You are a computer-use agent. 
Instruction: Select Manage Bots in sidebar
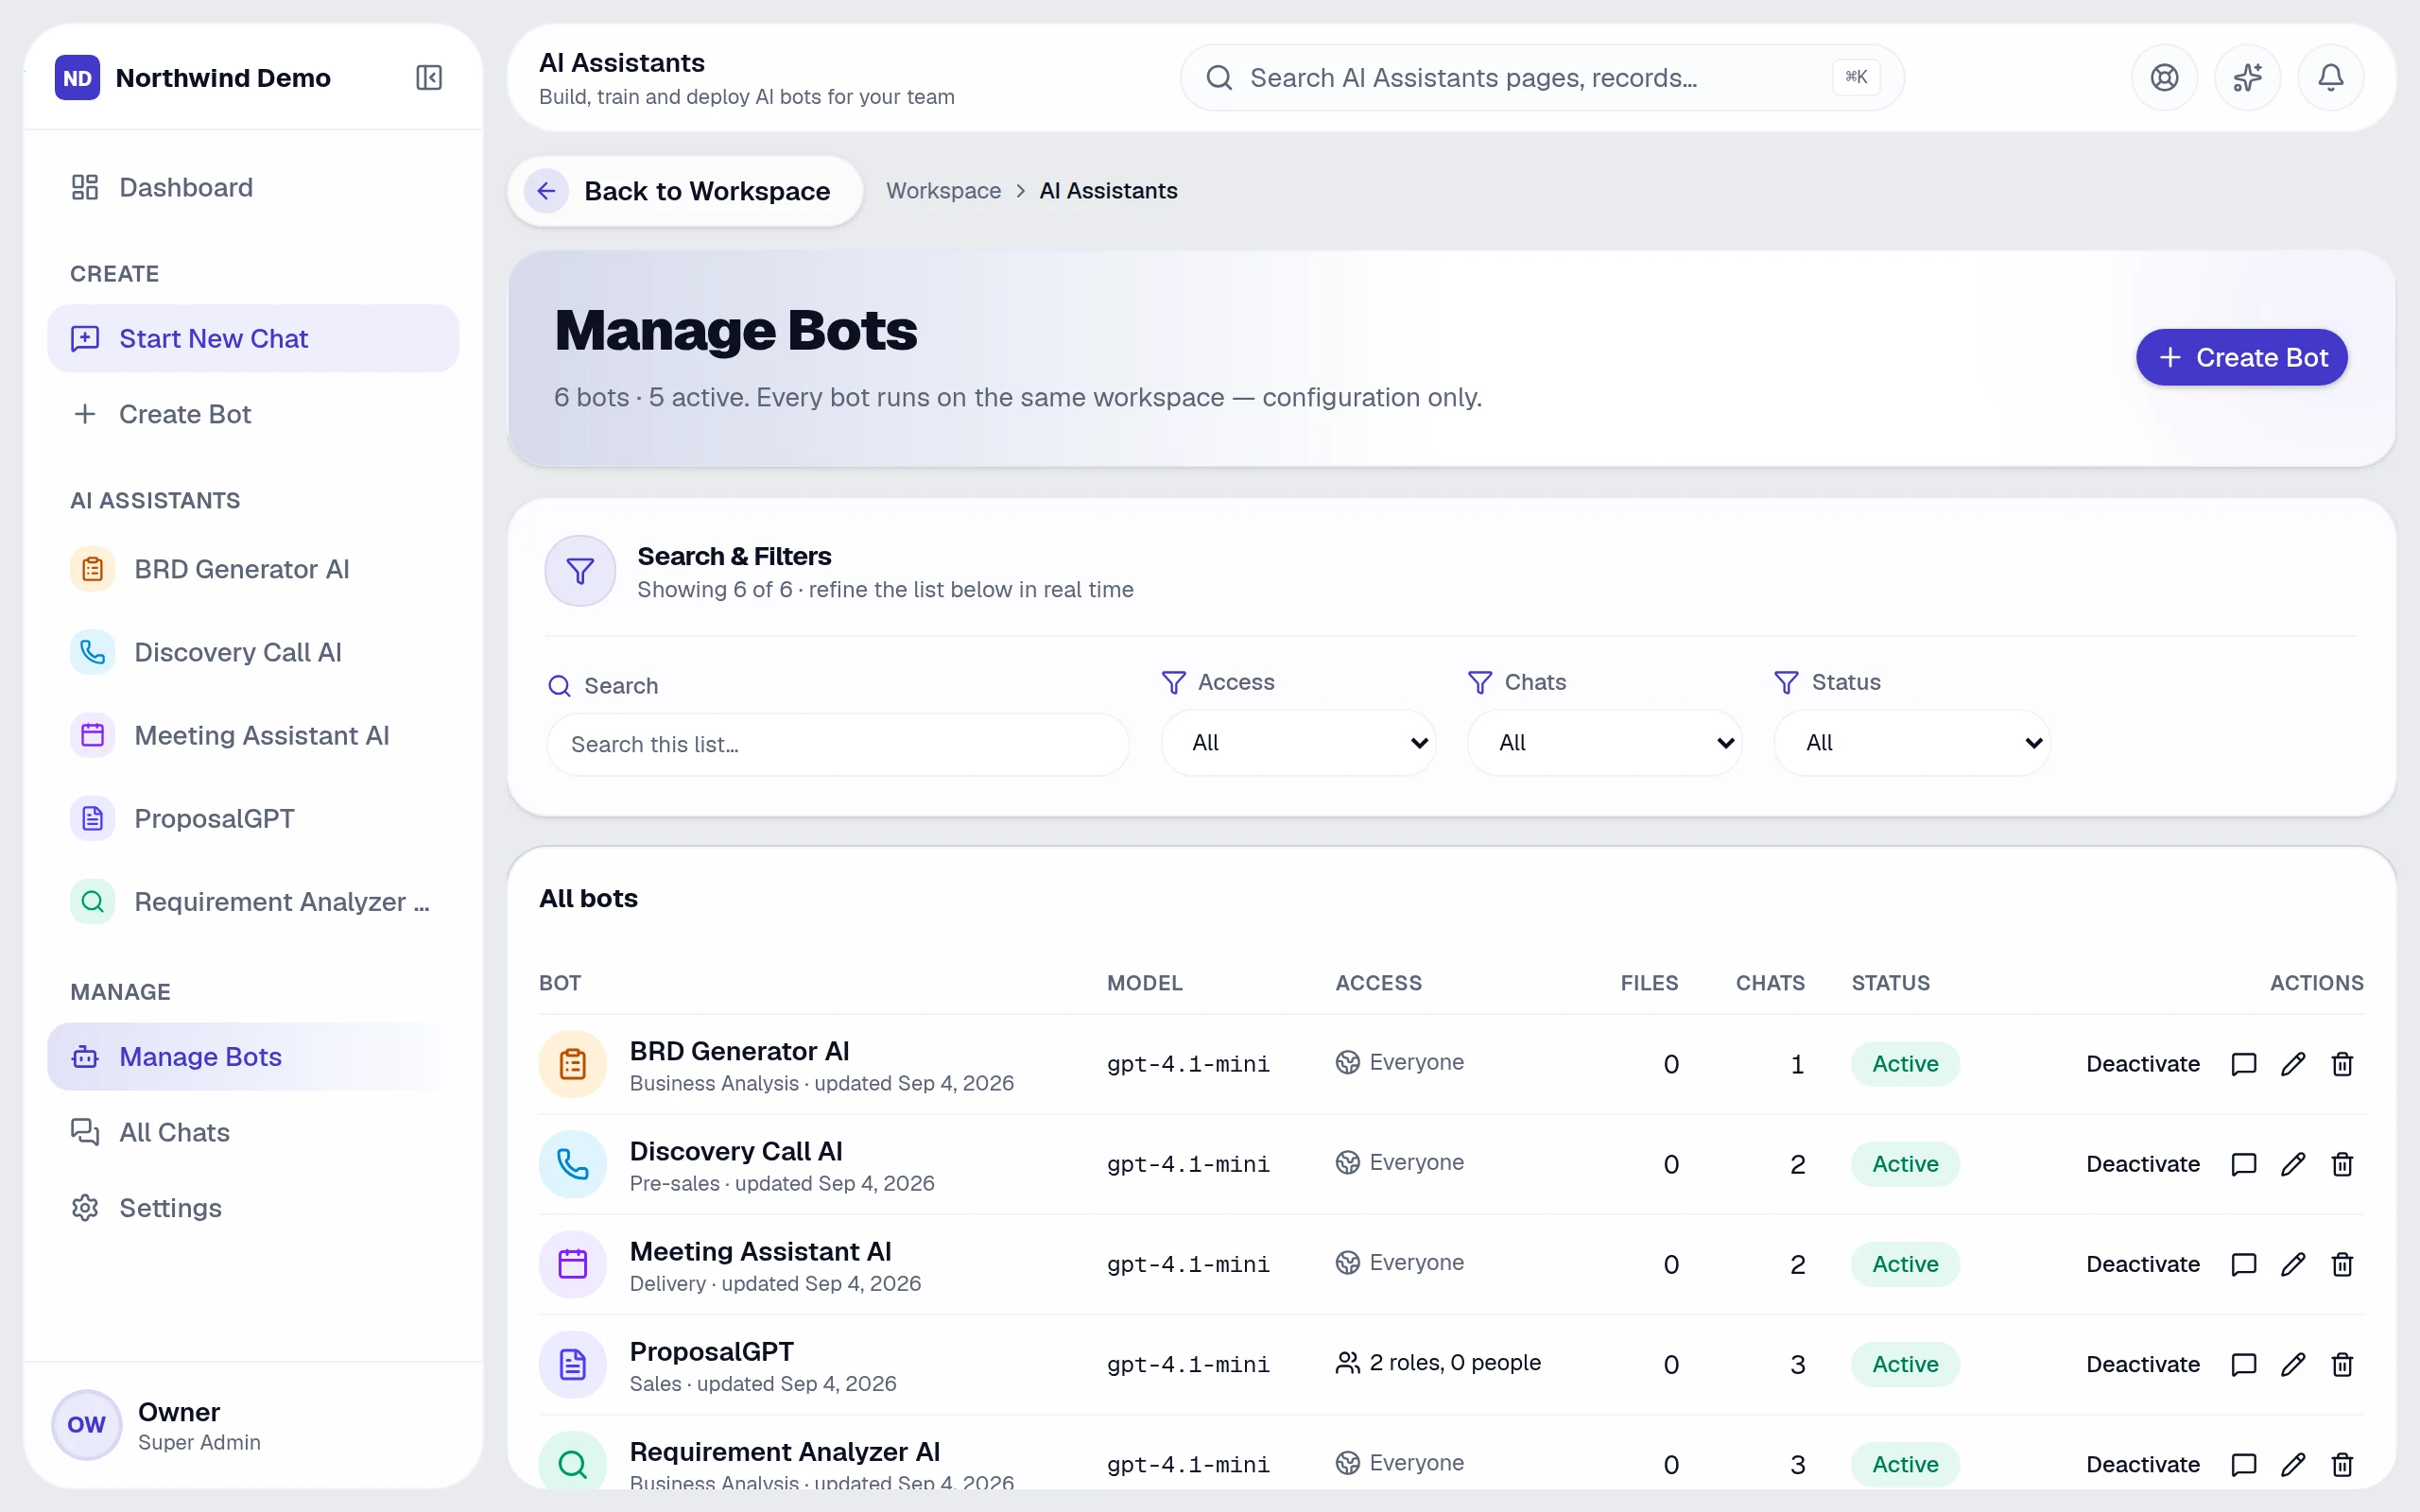253,1057
